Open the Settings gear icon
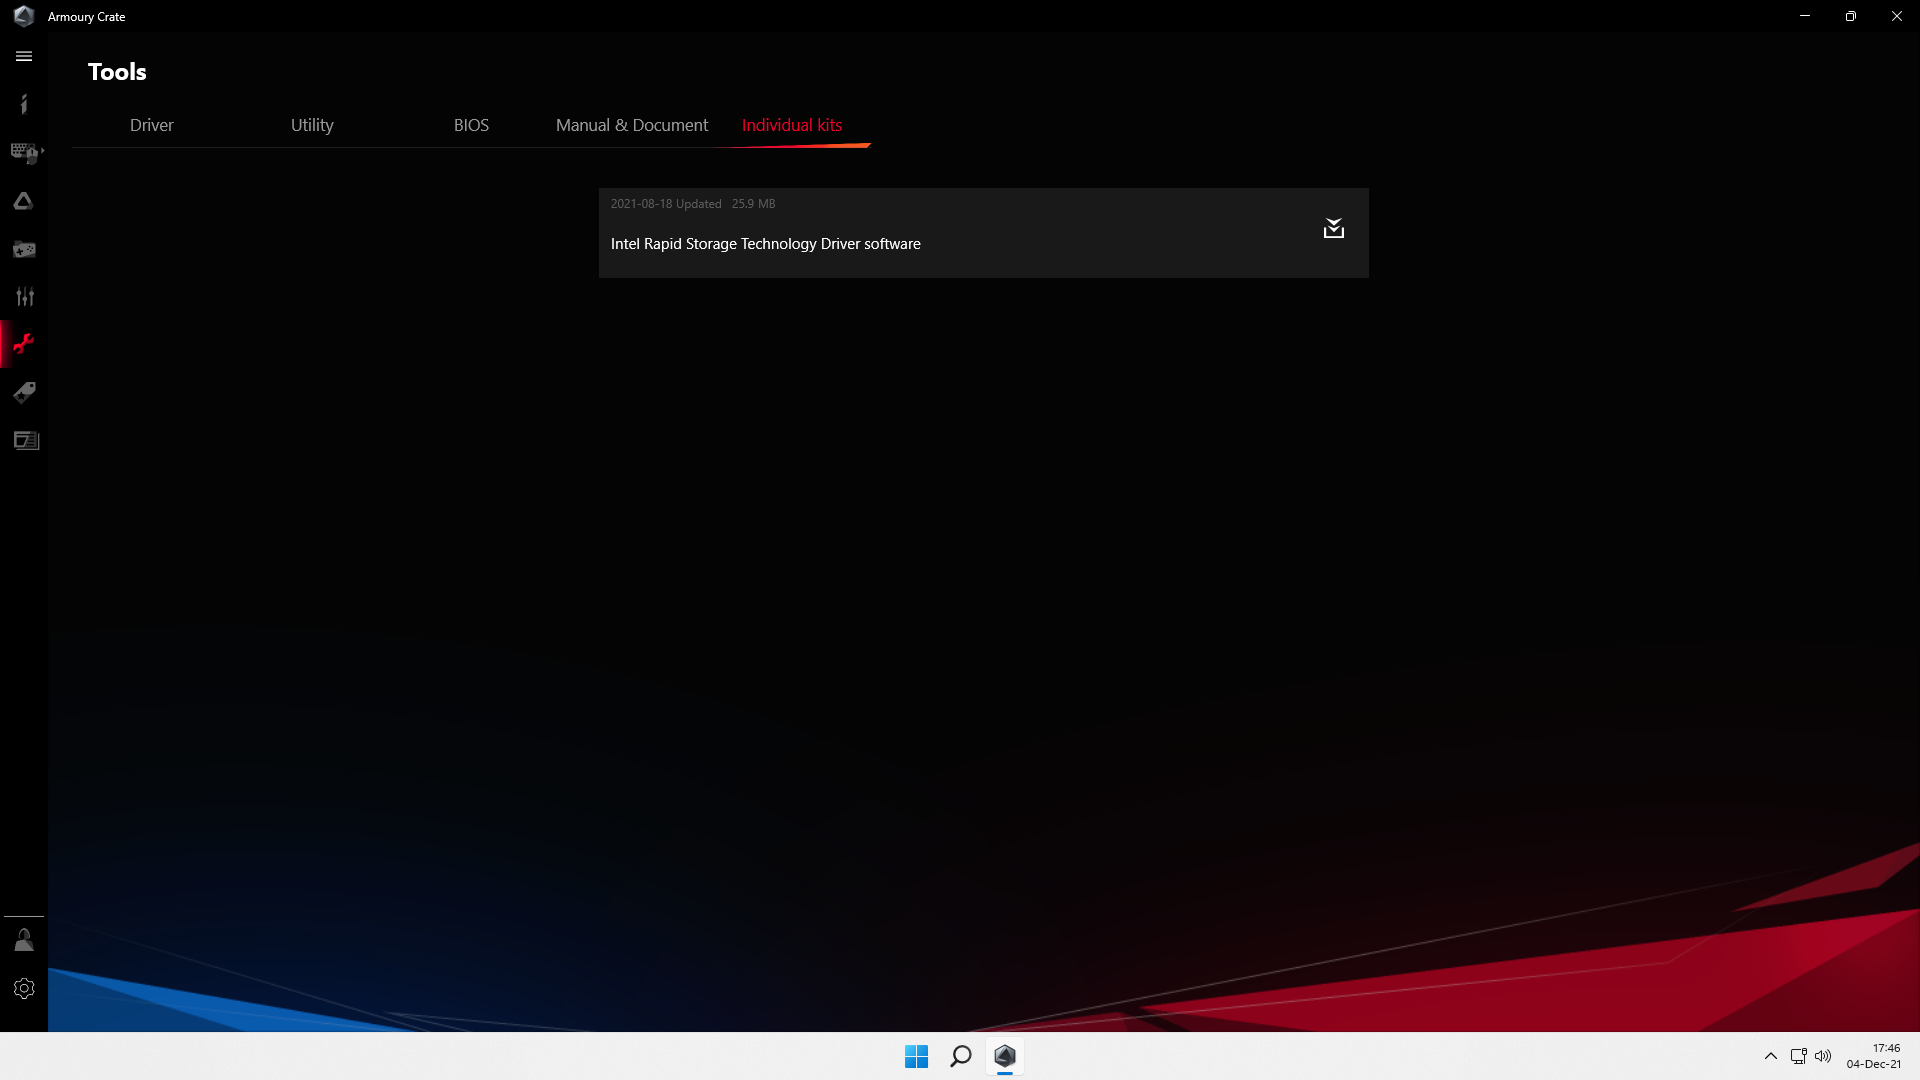The width and height of the screenshot is (1920, 1080). pyautogui.click(x=24, y=988)
